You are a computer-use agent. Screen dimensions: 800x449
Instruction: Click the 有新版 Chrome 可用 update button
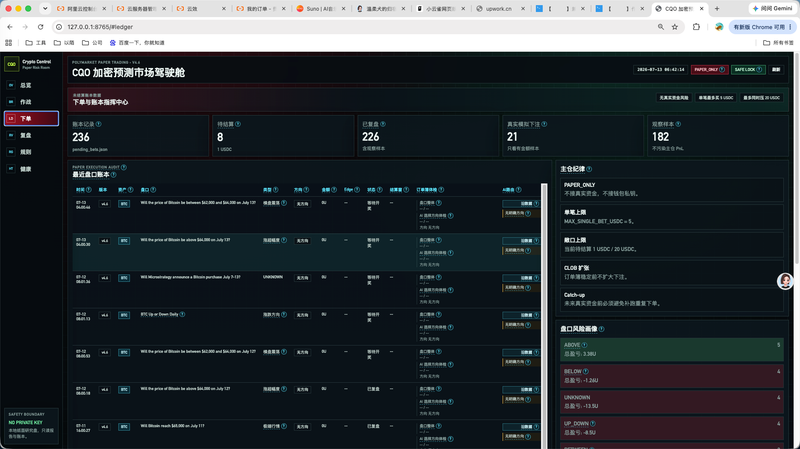click(762, 27)
